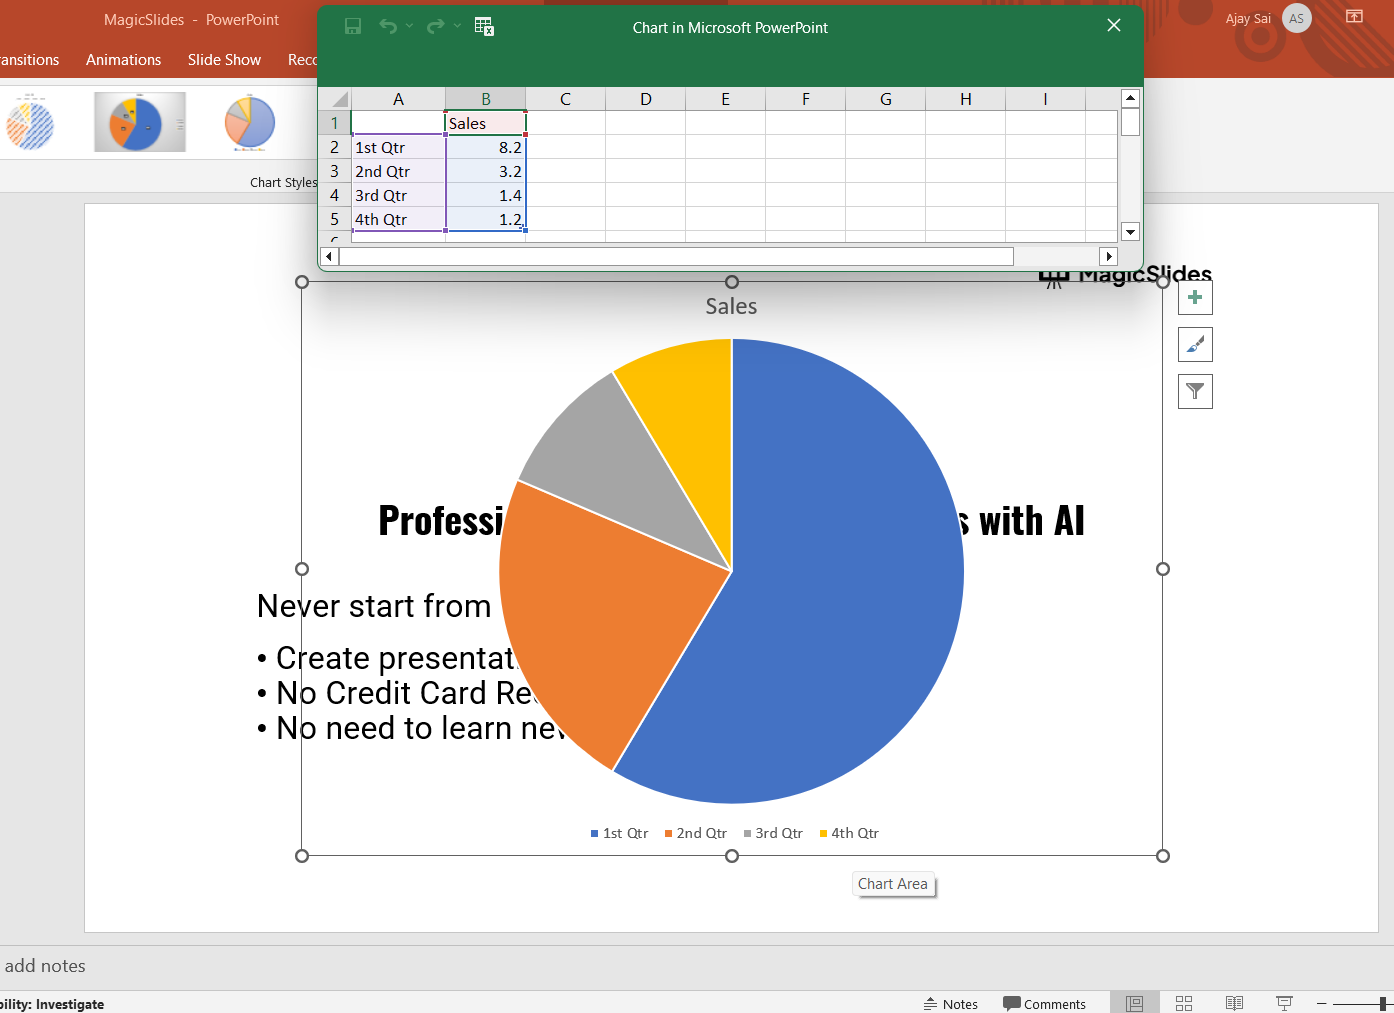Click the "2nd Qtr" legend entry
The width and height of the screenshot is (1394, 1013).
click(x=696, y=833)
